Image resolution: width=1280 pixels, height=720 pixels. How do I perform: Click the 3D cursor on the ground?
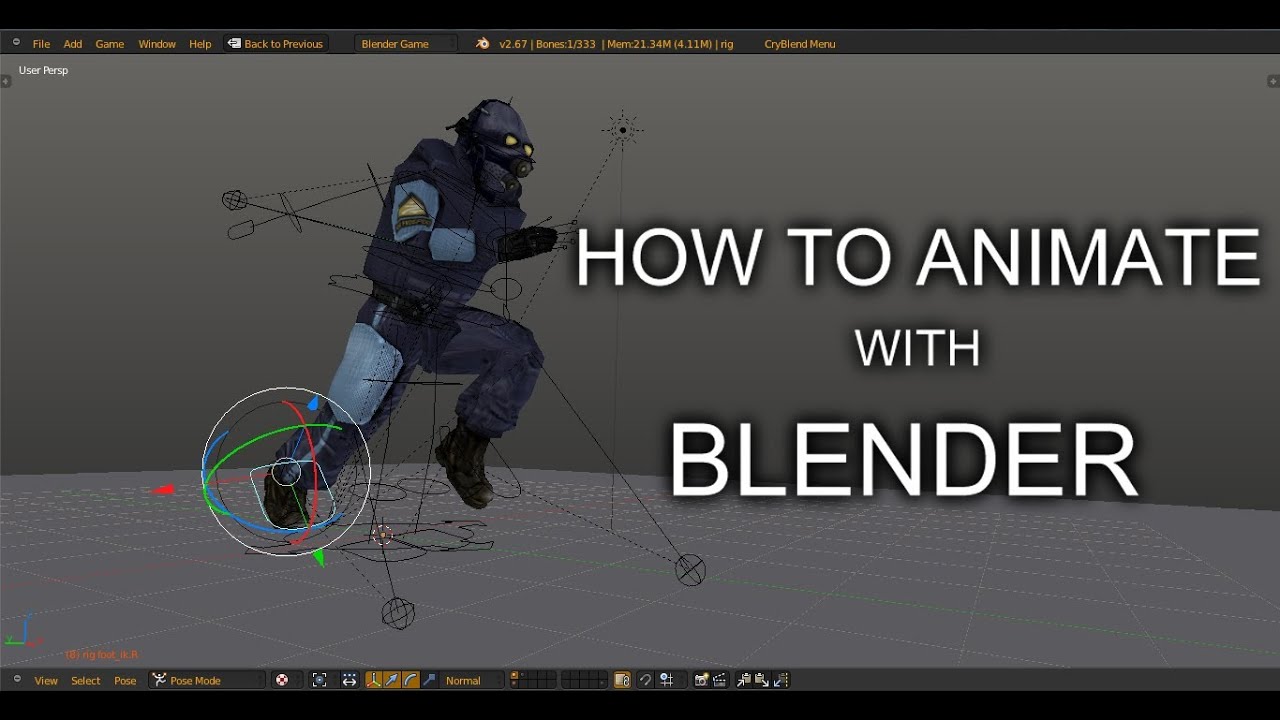coord(383,535)
